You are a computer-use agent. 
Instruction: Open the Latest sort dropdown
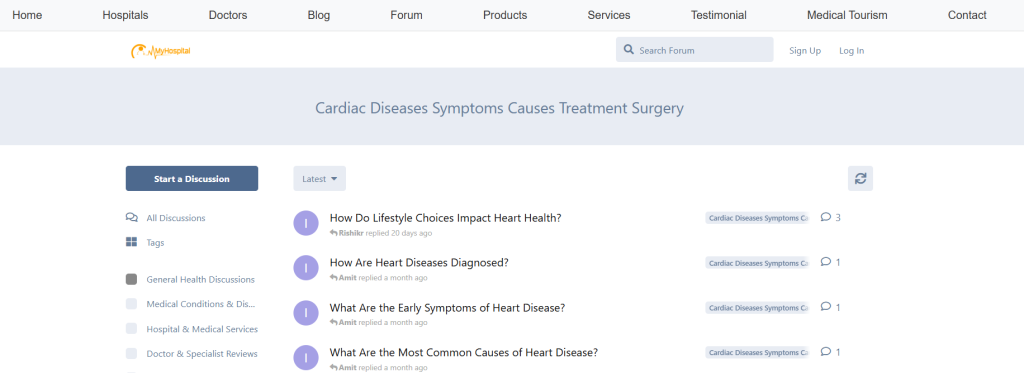pos(319,178)
